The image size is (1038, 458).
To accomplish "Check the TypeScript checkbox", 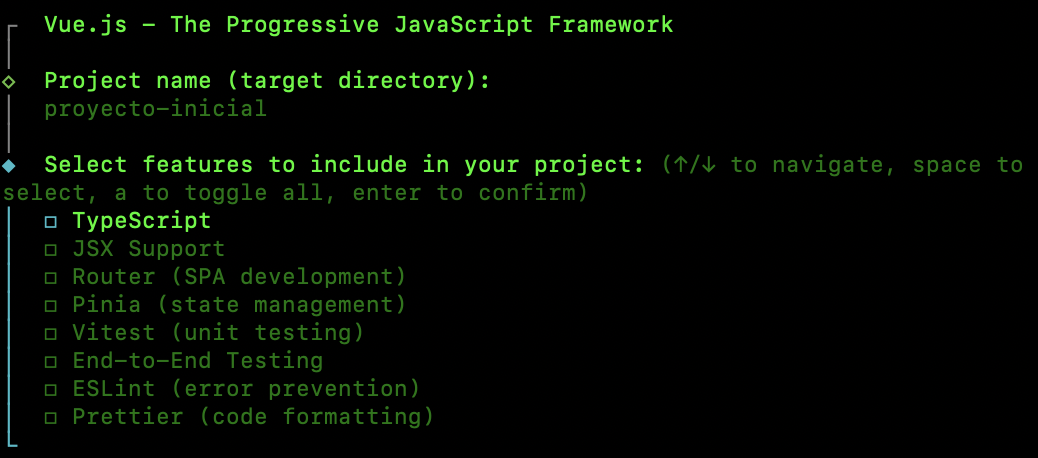I will [x=51, y=222].
